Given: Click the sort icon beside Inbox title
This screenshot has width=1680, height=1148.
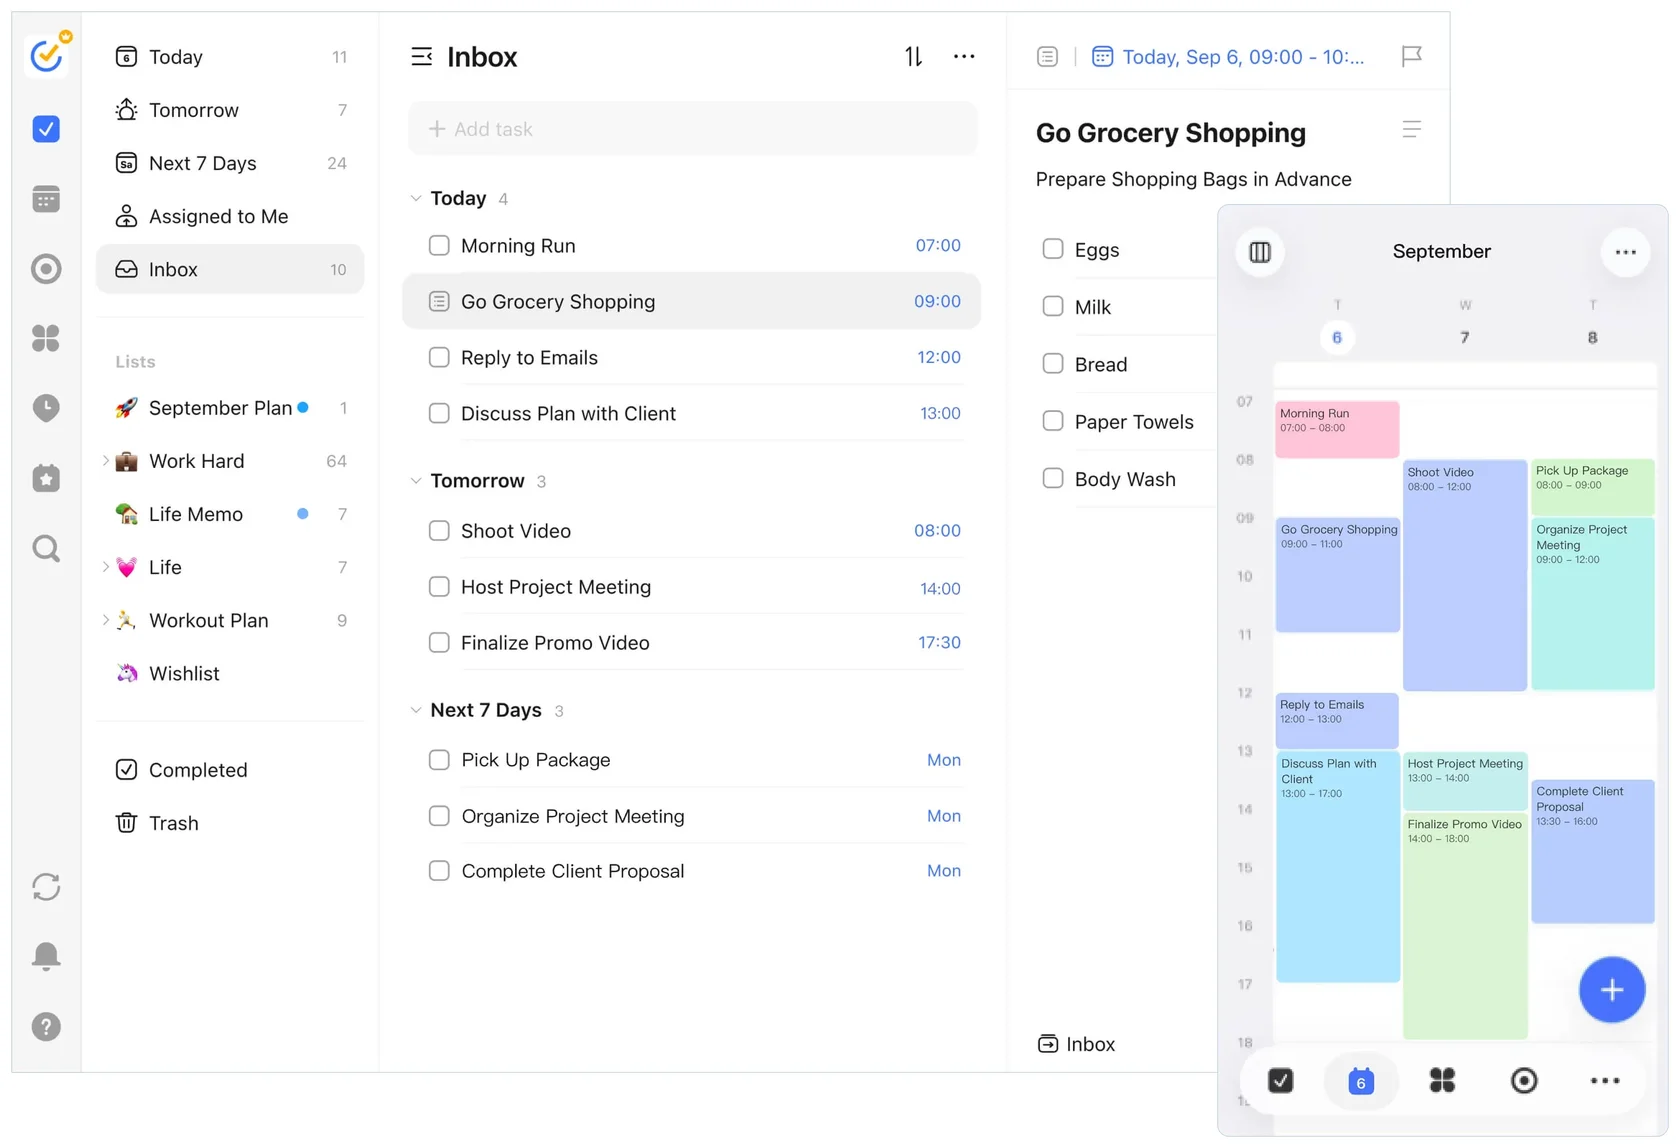Looking at the screenshot, I should pos(913,57).
